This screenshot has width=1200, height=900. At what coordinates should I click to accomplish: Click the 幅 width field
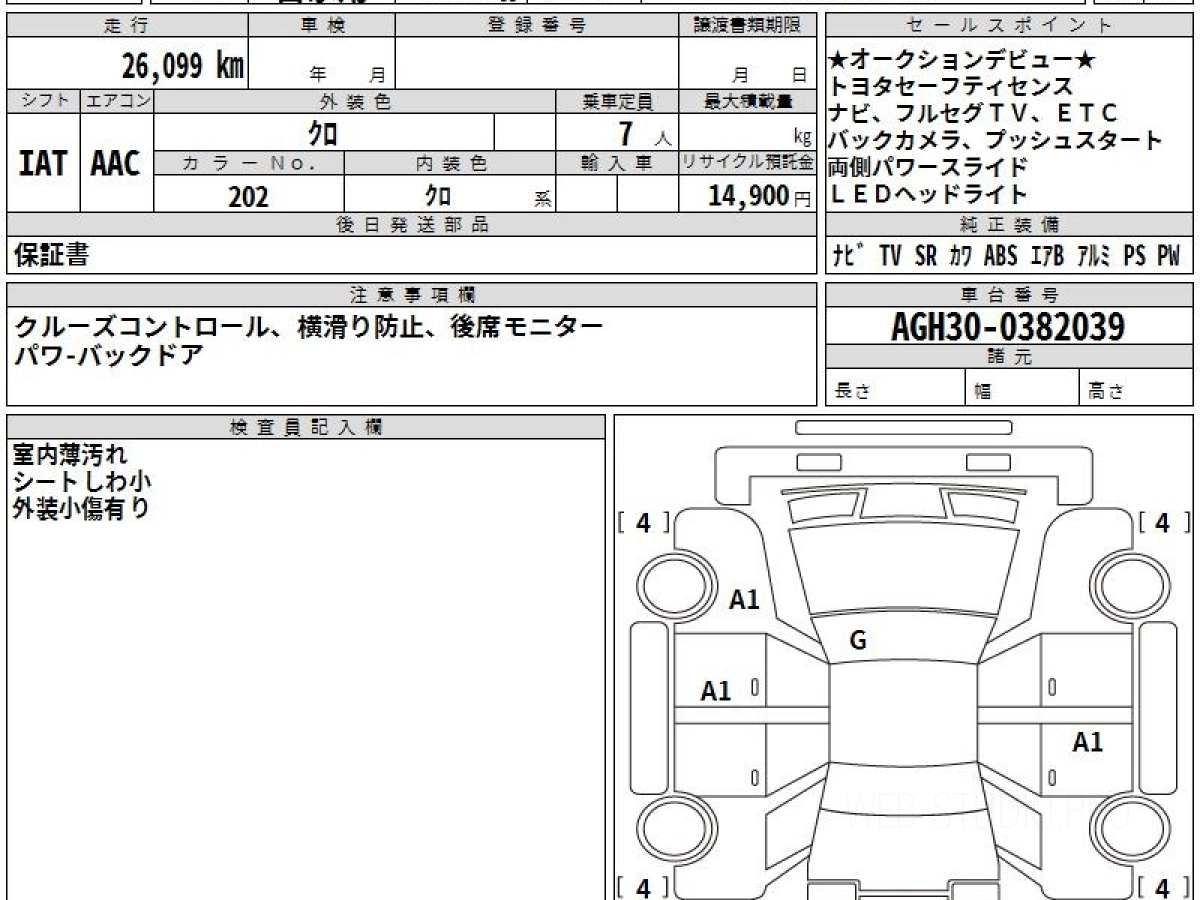1021,388
